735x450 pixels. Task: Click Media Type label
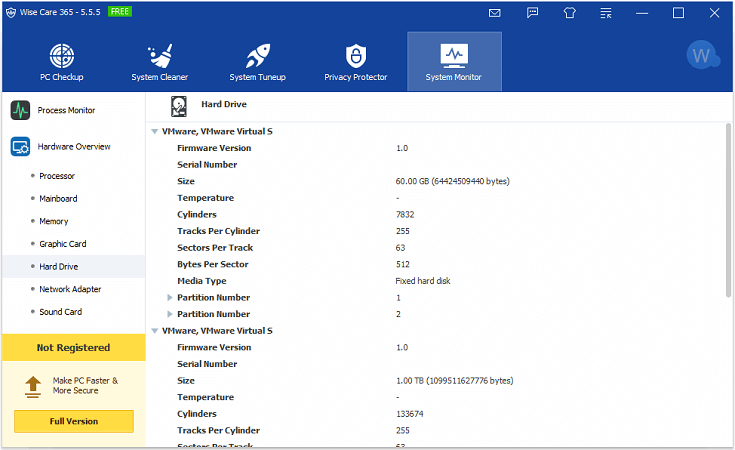(202, 281)
